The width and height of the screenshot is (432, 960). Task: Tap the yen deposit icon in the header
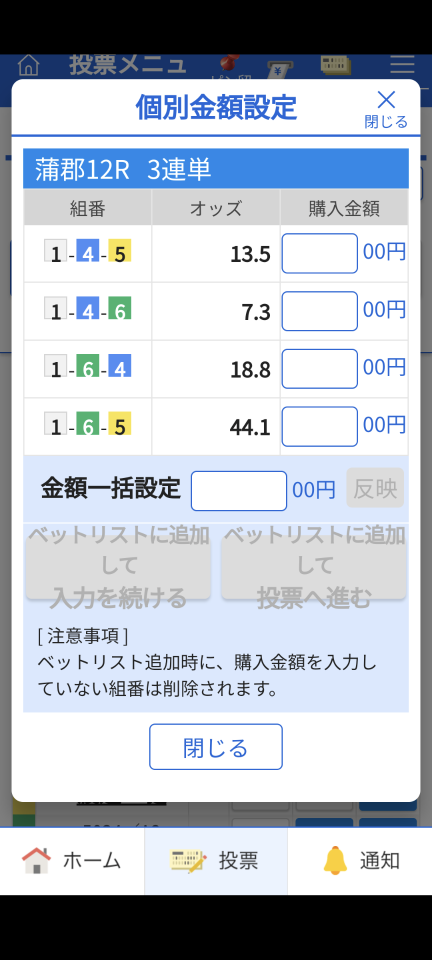279,69
